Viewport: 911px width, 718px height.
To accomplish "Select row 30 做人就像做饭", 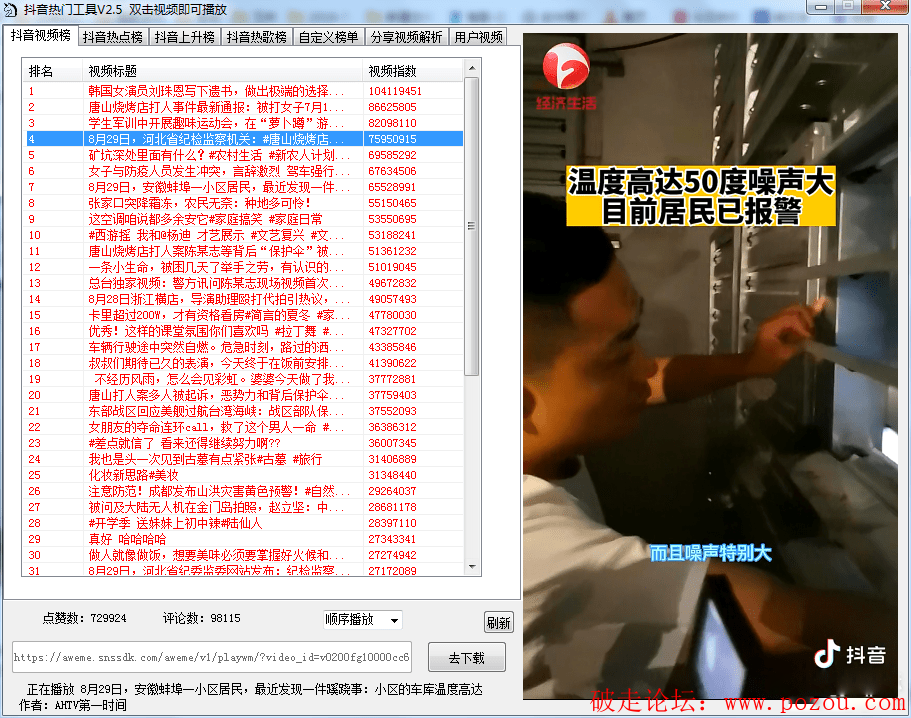I will click(245, 554).
